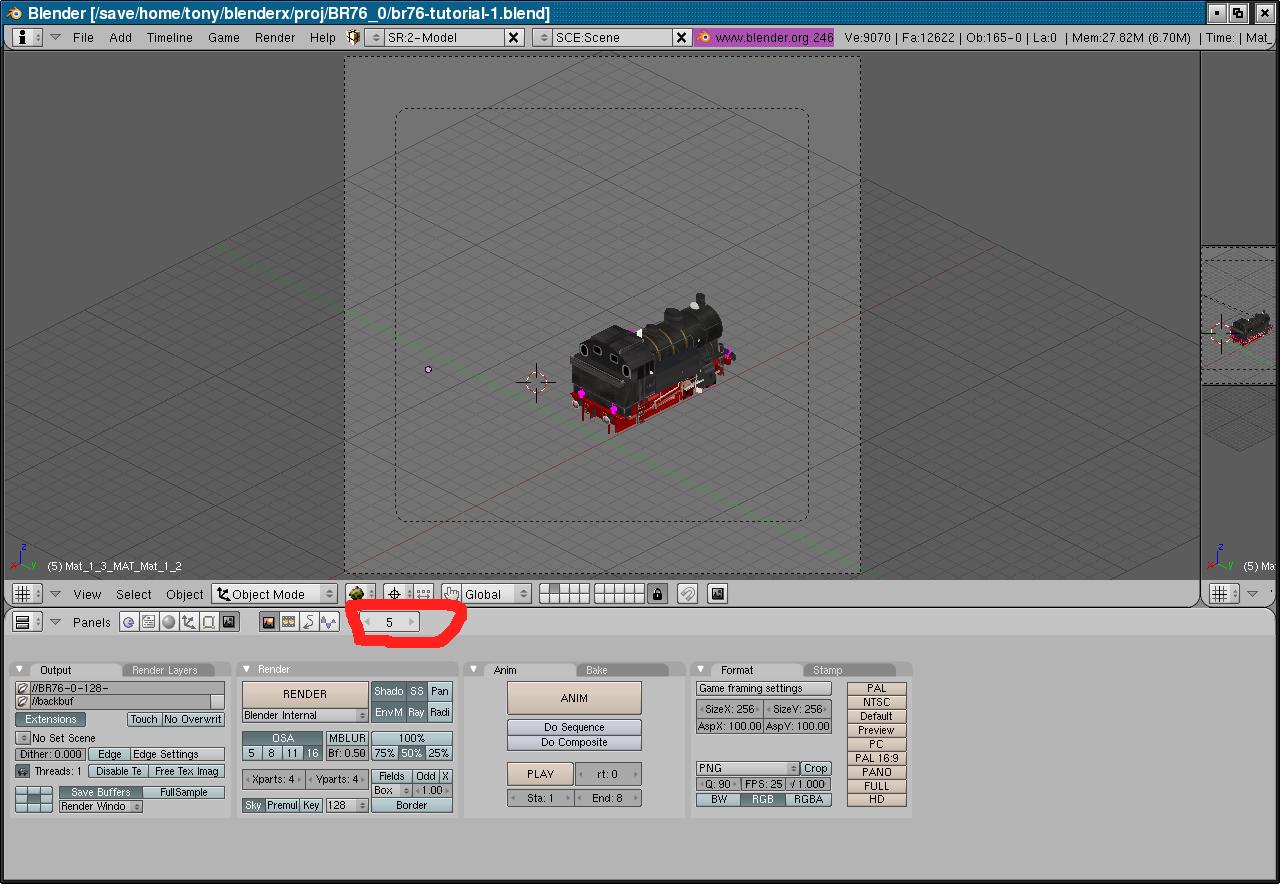The height and width of the screenshot is (884, 1280).
Task: Click the render-this-window image icon
Action: pyautogui.click(x=717, y=594)
